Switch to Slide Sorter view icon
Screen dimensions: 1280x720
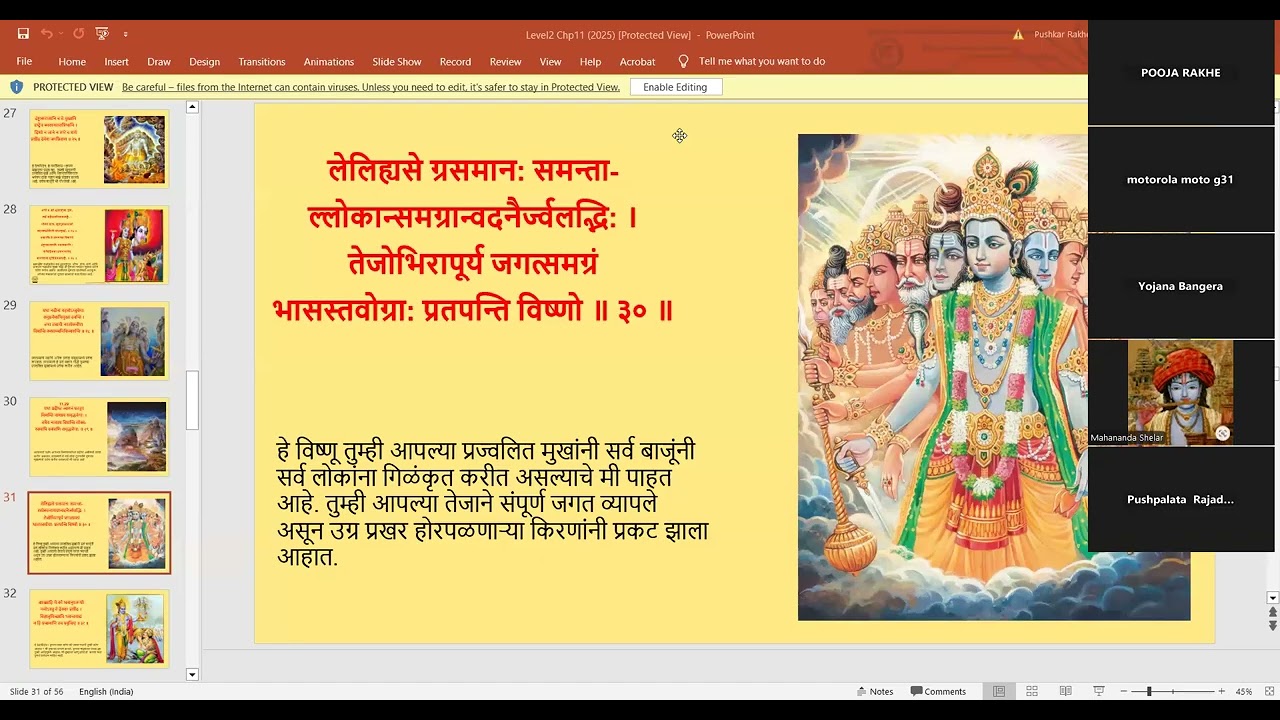[x=1032, y=692]
